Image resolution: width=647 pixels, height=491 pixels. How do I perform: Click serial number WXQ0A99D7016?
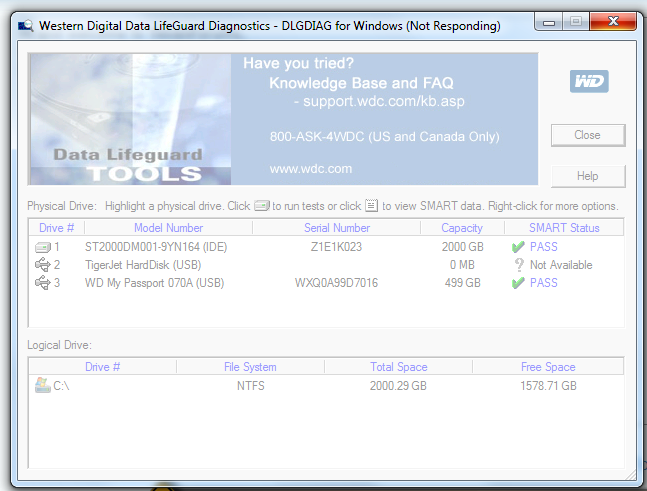pyautogui.click(x=336, y=283)
